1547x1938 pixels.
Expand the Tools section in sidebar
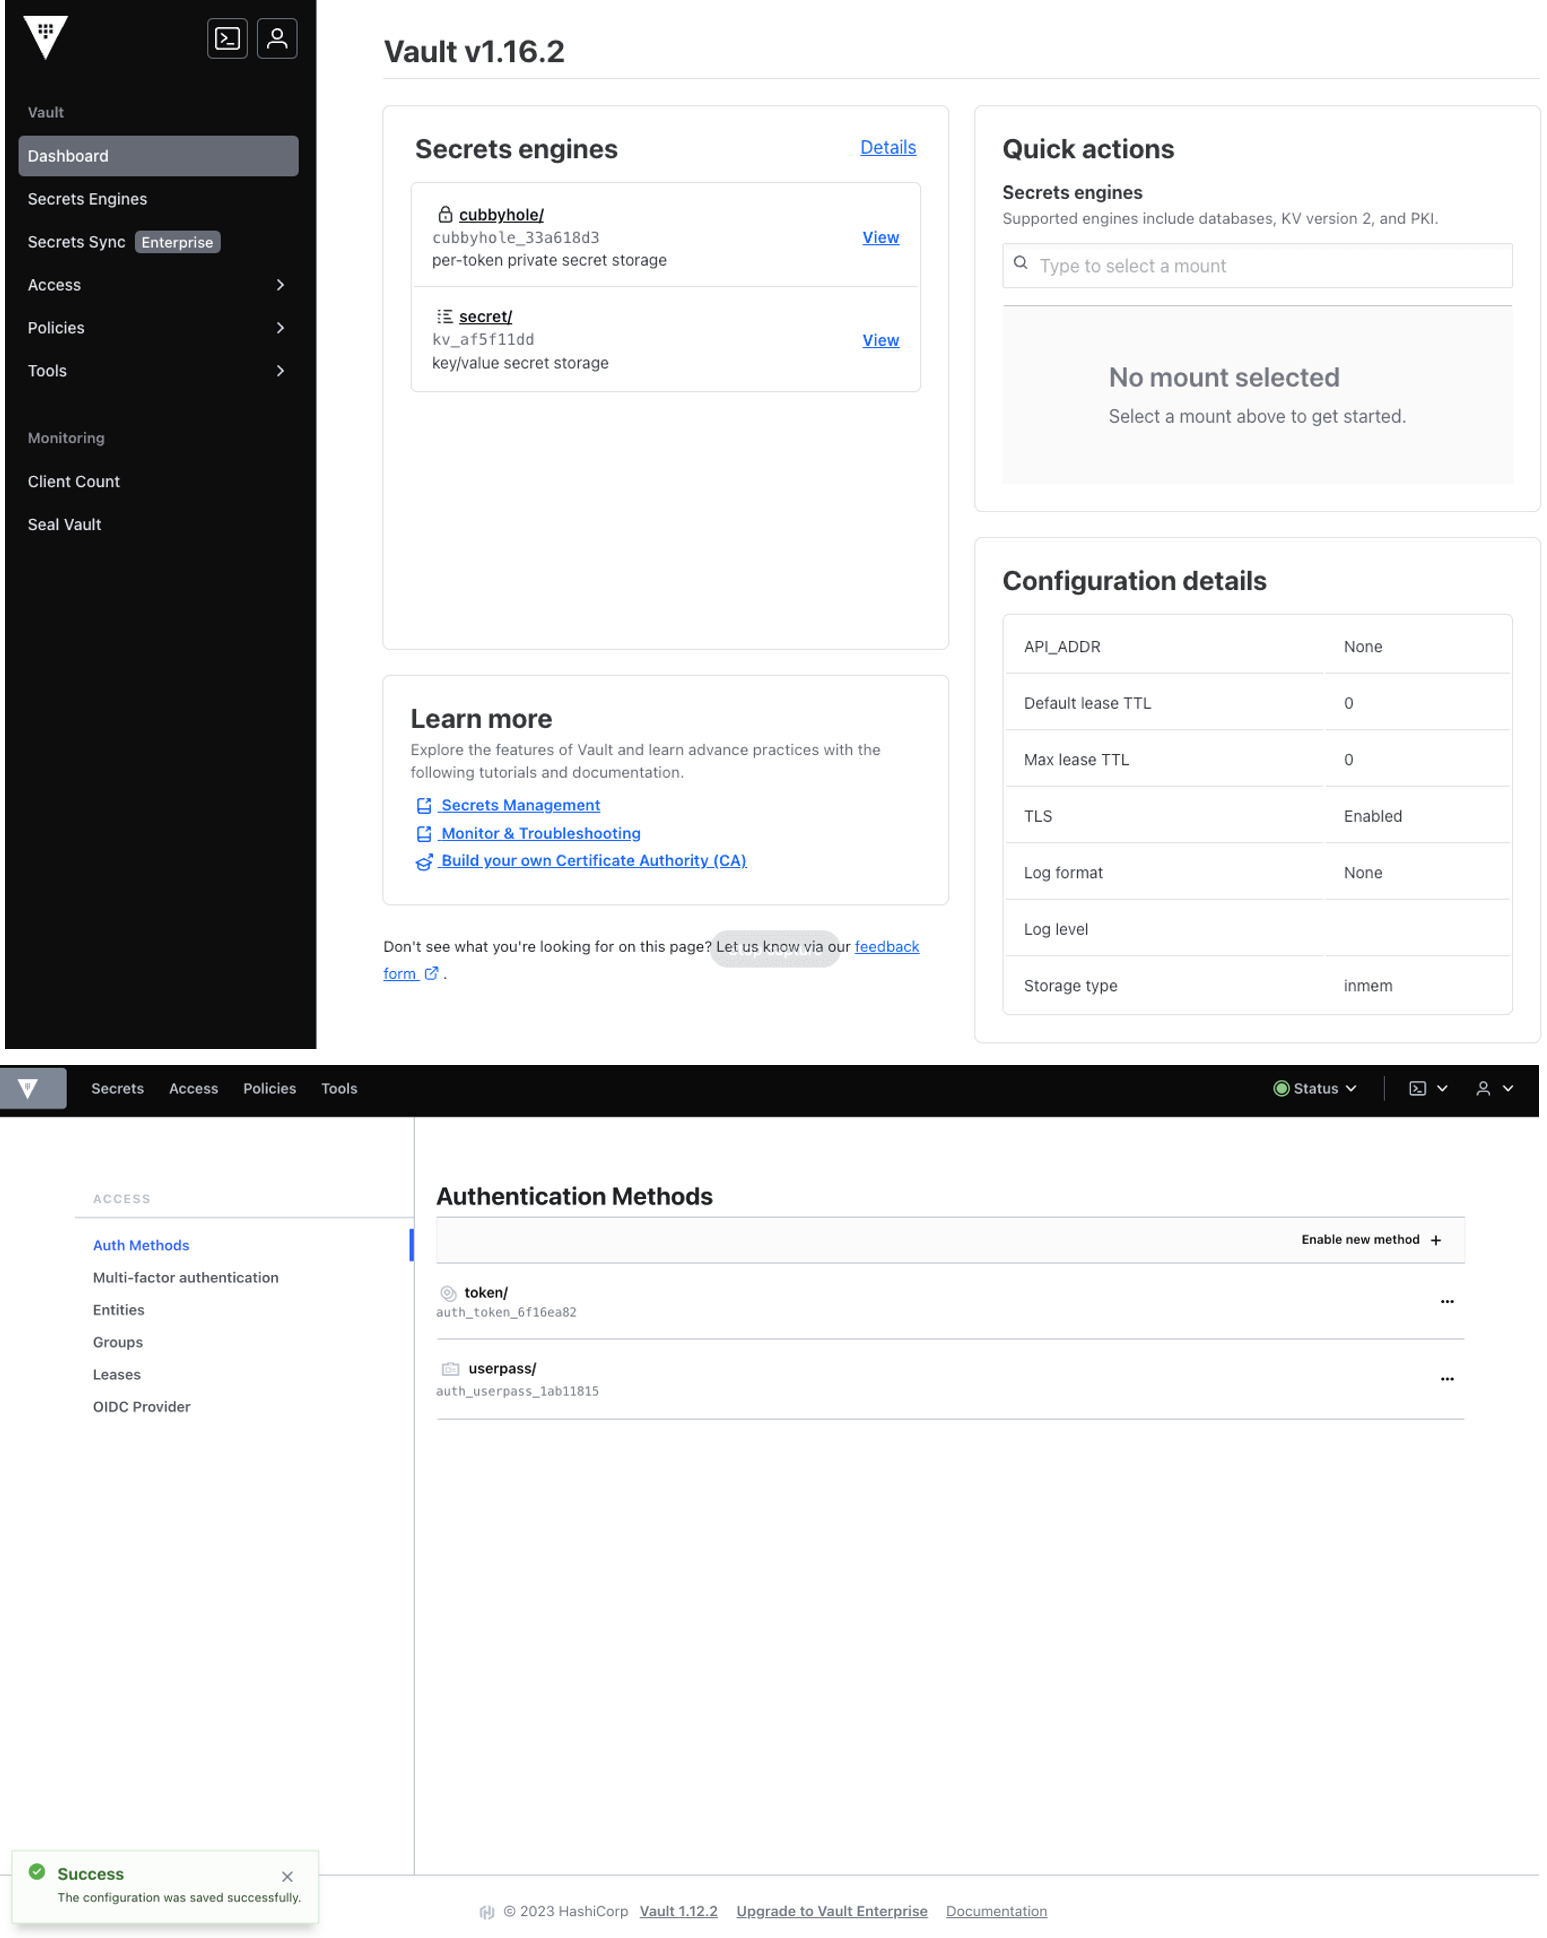pyautogui.click(x=280, y=371)
